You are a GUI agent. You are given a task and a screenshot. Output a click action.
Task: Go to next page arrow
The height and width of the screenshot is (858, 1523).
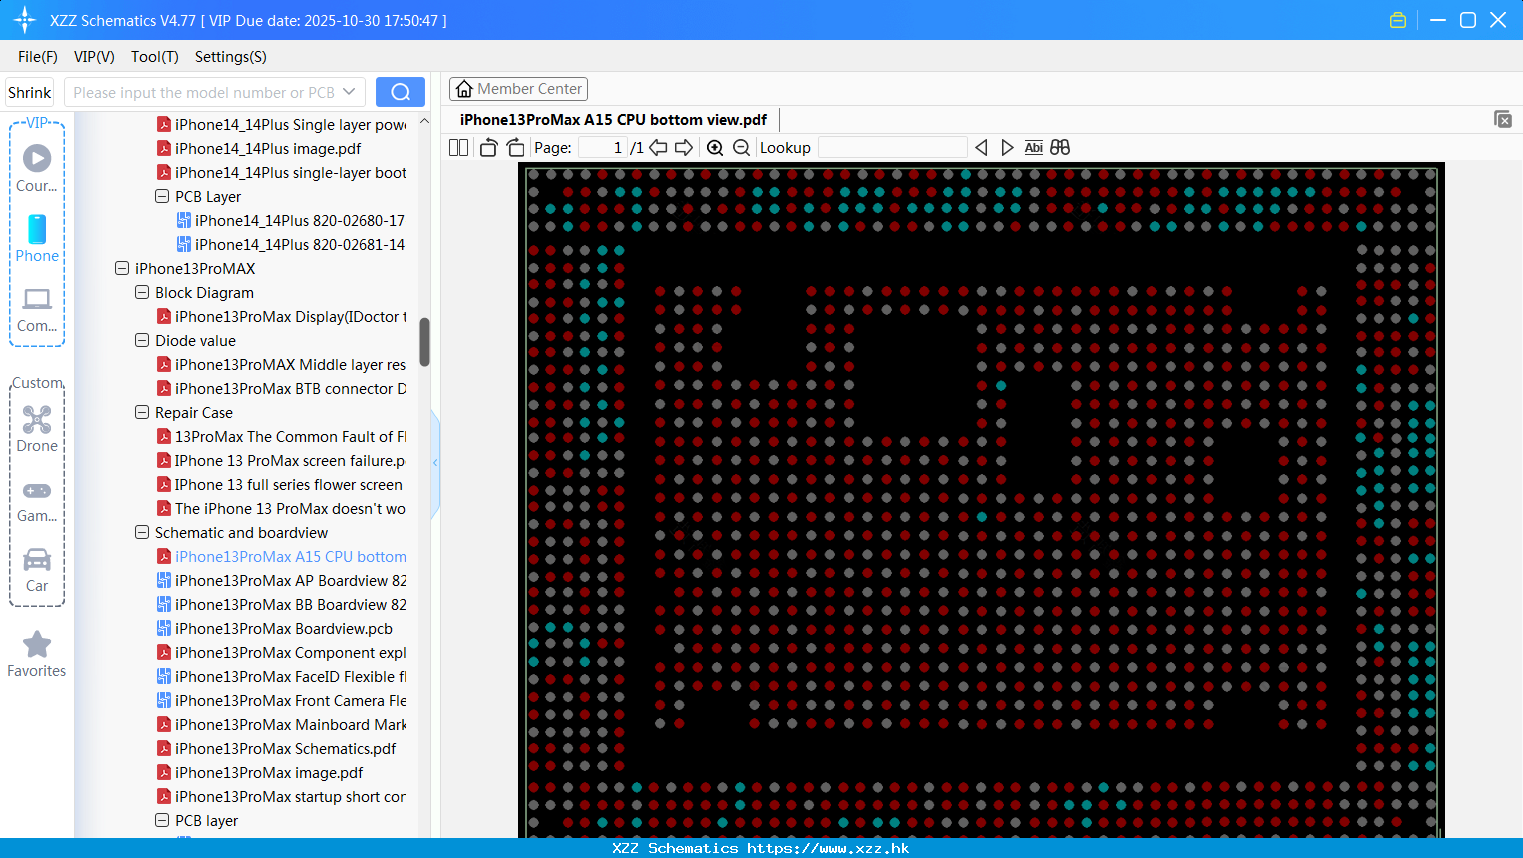tap(684, 148)
